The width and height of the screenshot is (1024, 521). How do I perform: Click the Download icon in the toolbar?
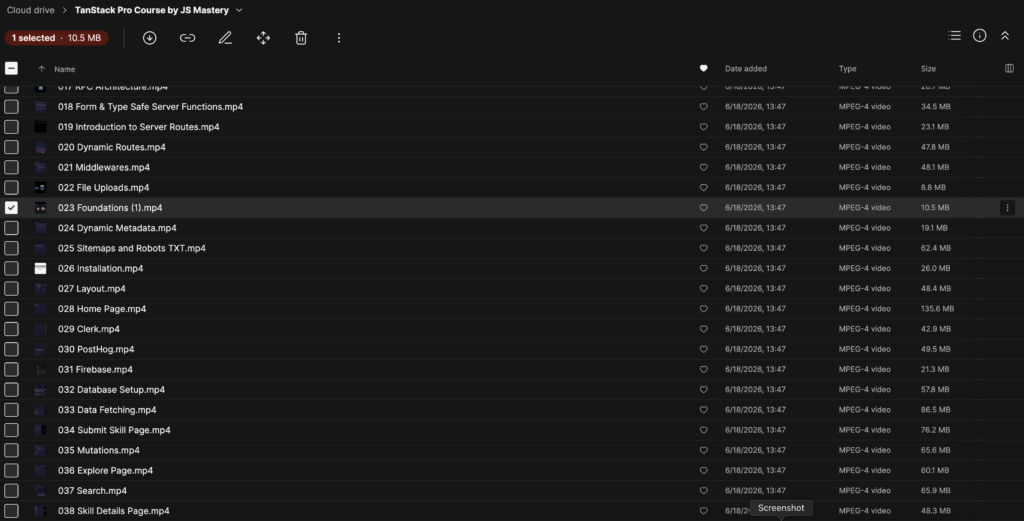click(150, 38)
